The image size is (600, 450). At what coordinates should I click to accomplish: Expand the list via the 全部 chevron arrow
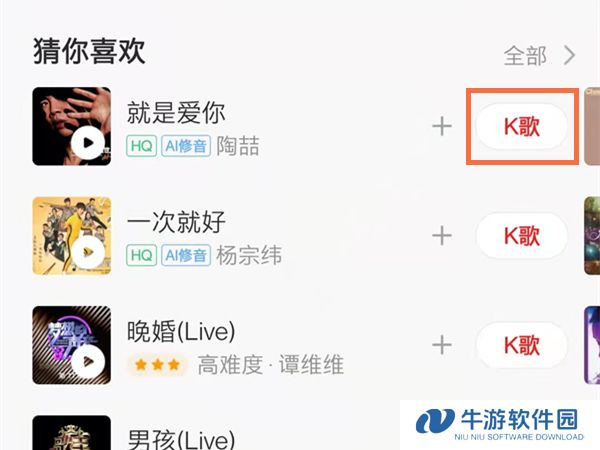point(569,56)
